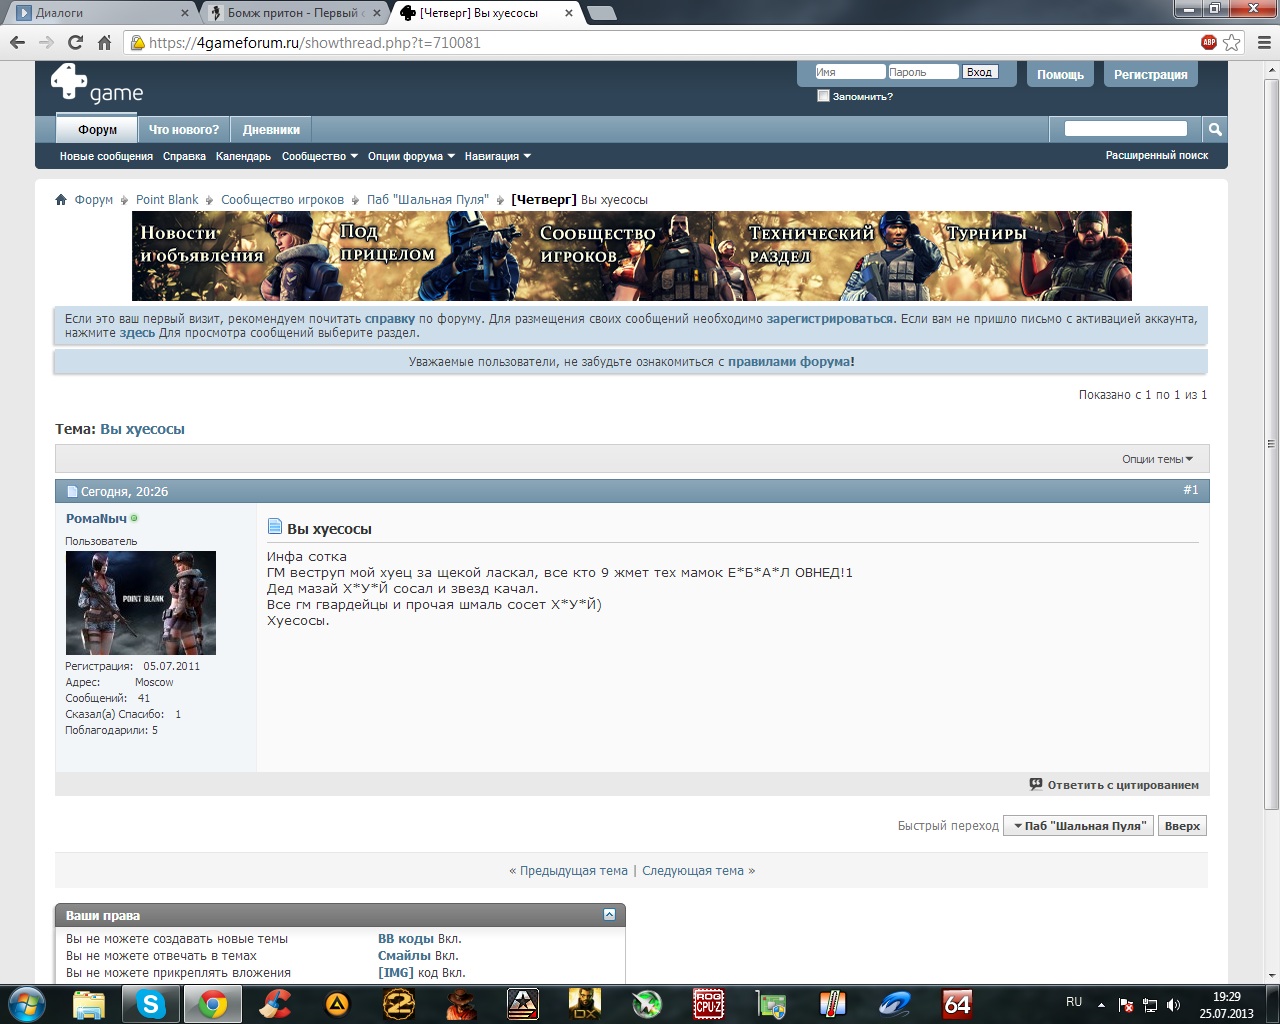The width and height of the screenshot is (1280, 1024).
Task: Collapse the Ваши права panel
Action: pyautogui.click(x=609, y=915)
